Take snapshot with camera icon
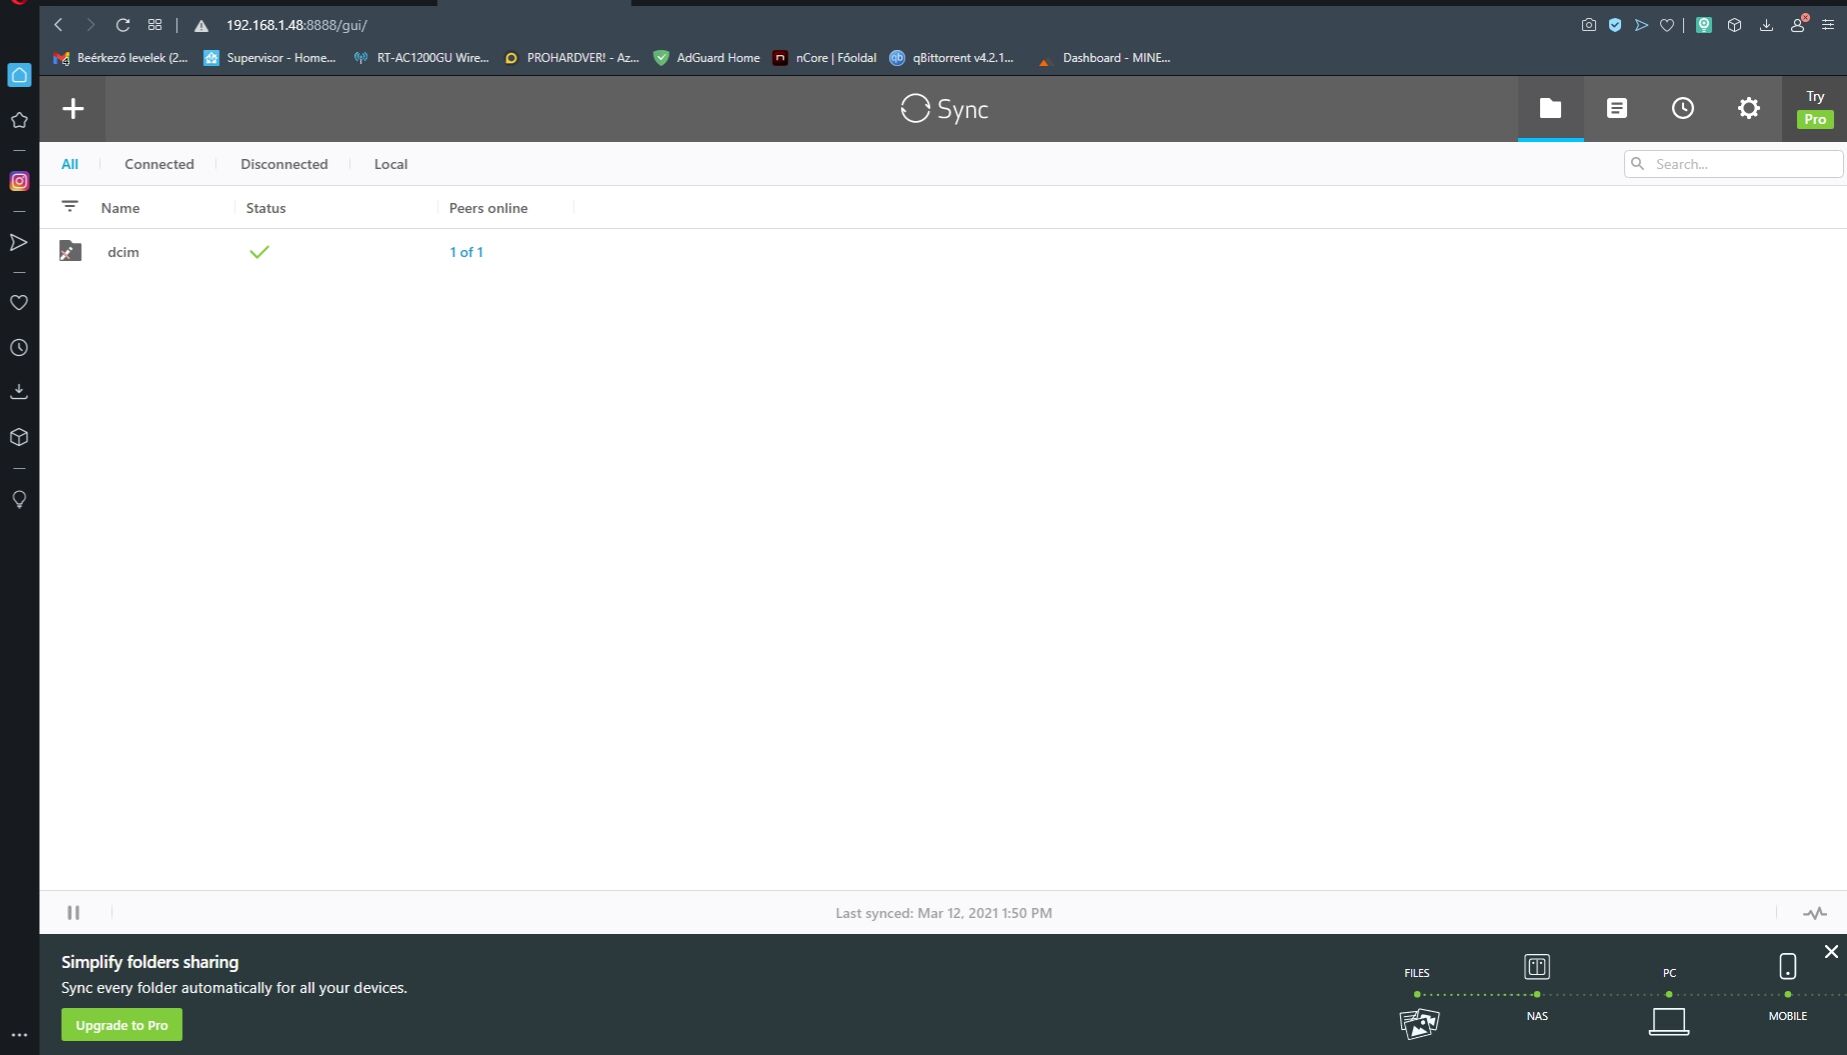Image resolution: width=1847 pixels, height=1055 pixels. [x=1588, y=25]
